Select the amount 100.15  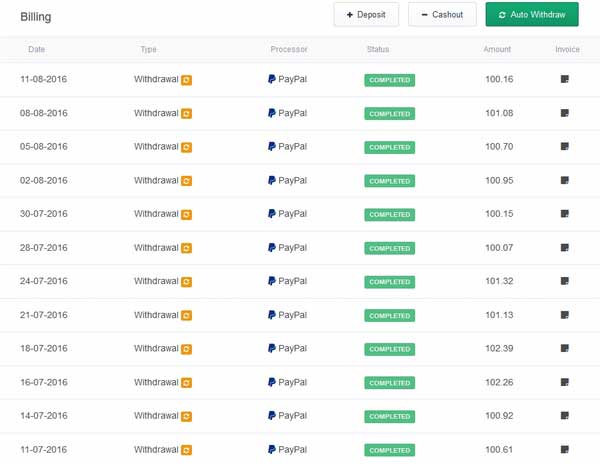(499, 214)
